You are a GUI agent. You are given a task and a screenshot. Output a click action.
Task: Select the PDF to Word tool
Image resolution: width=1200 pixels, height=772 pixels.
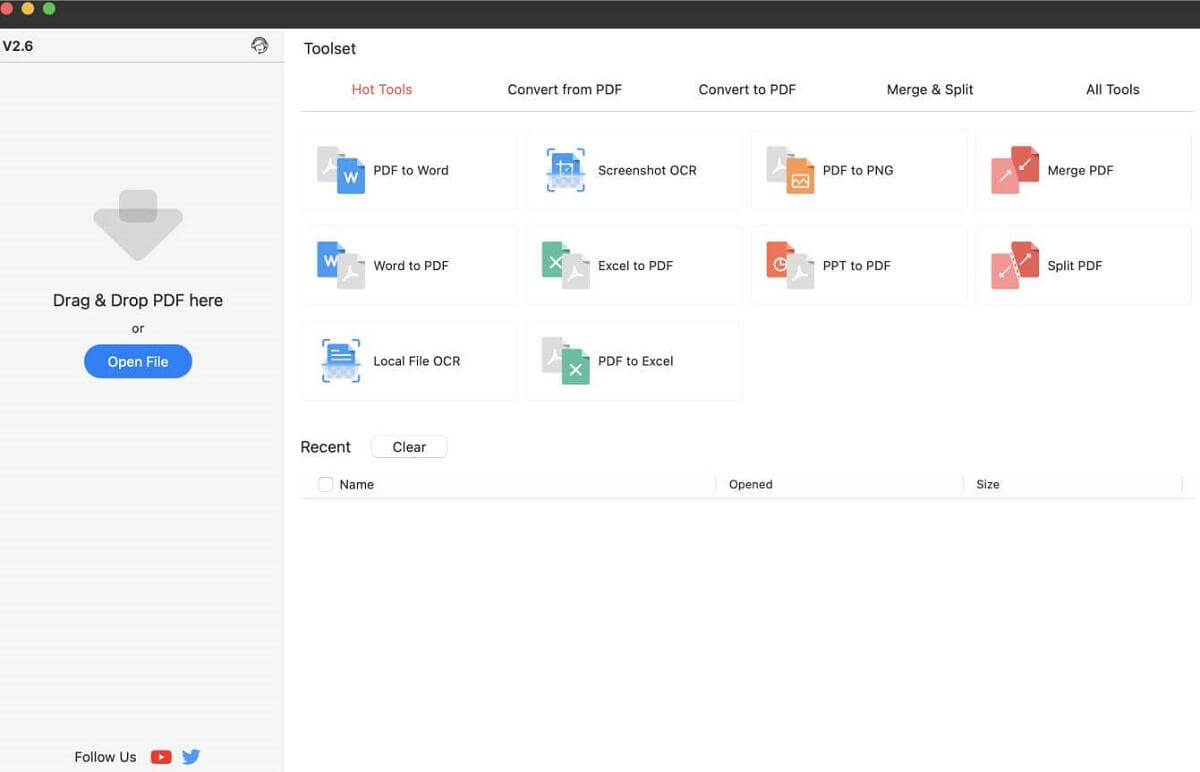click(410, 170)
